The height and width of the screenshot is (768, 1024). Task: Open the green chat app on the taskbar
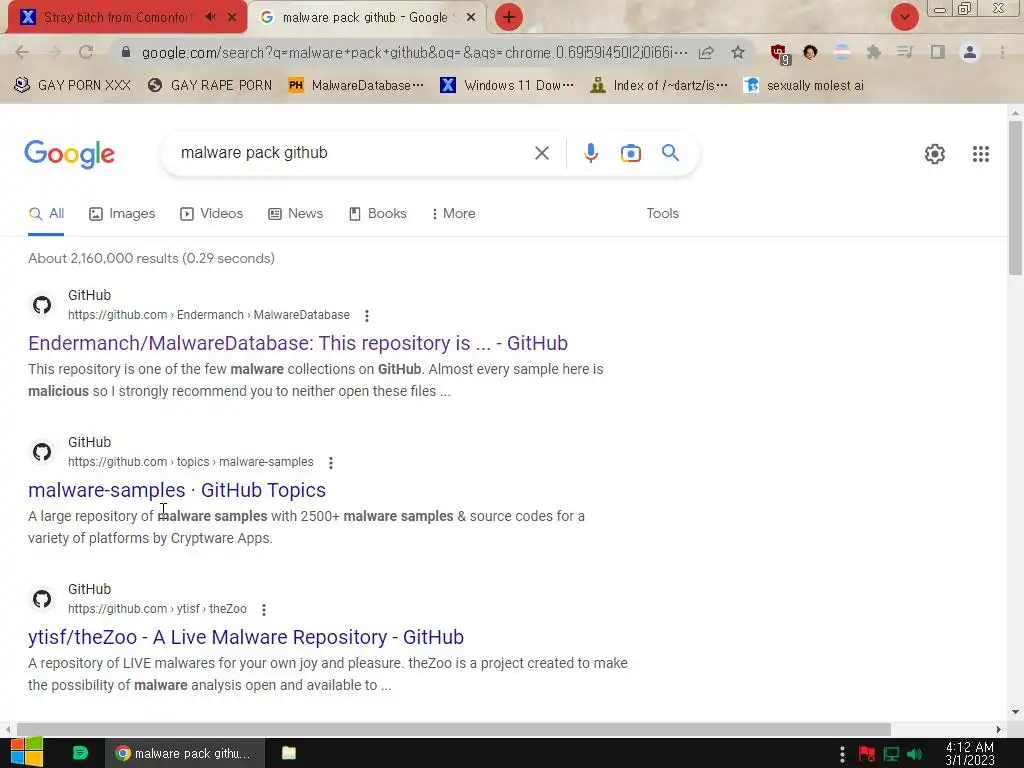point(80,753)
